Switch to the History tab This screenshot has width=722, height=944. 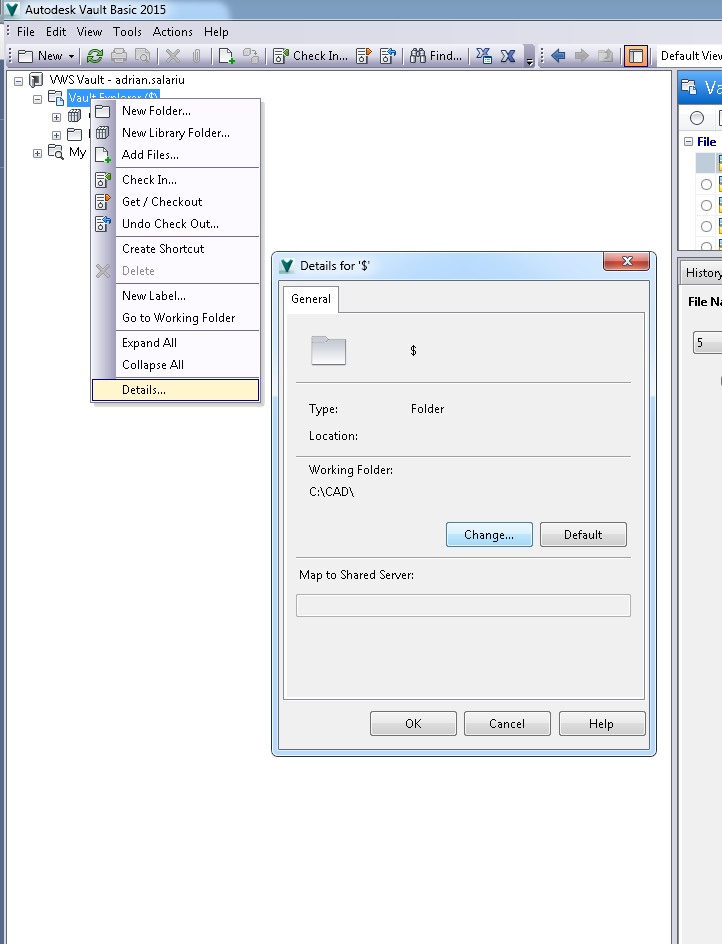point(703,273)
